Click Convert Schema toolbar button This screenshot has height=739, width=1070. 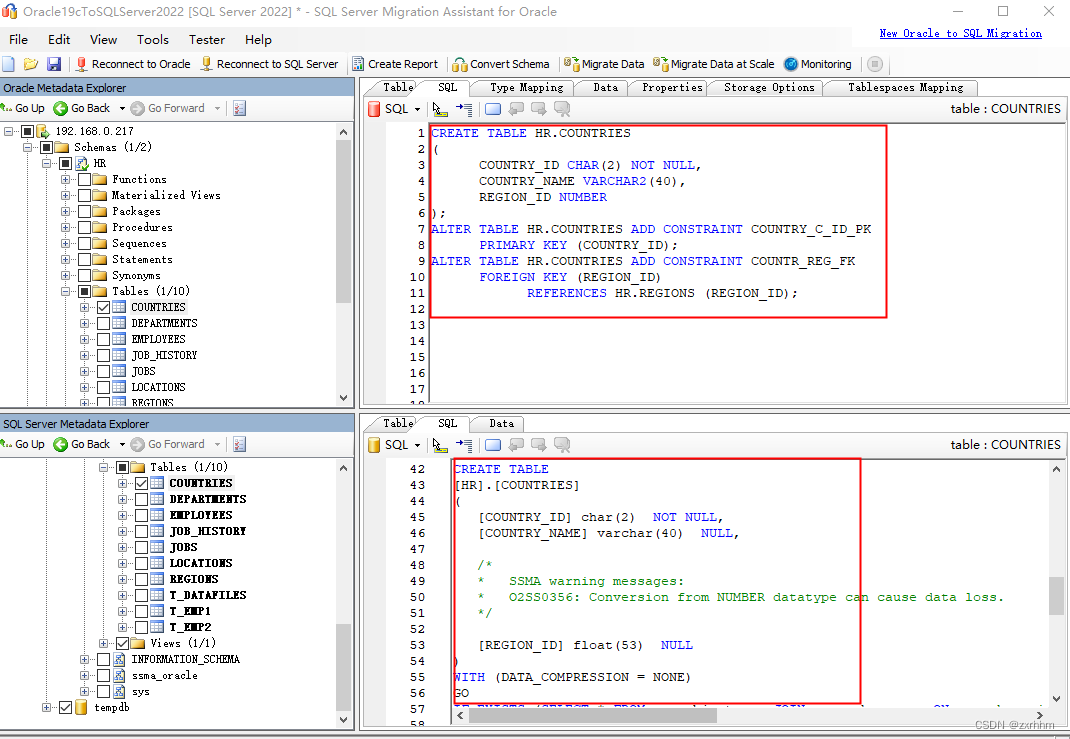click(501, 64)
